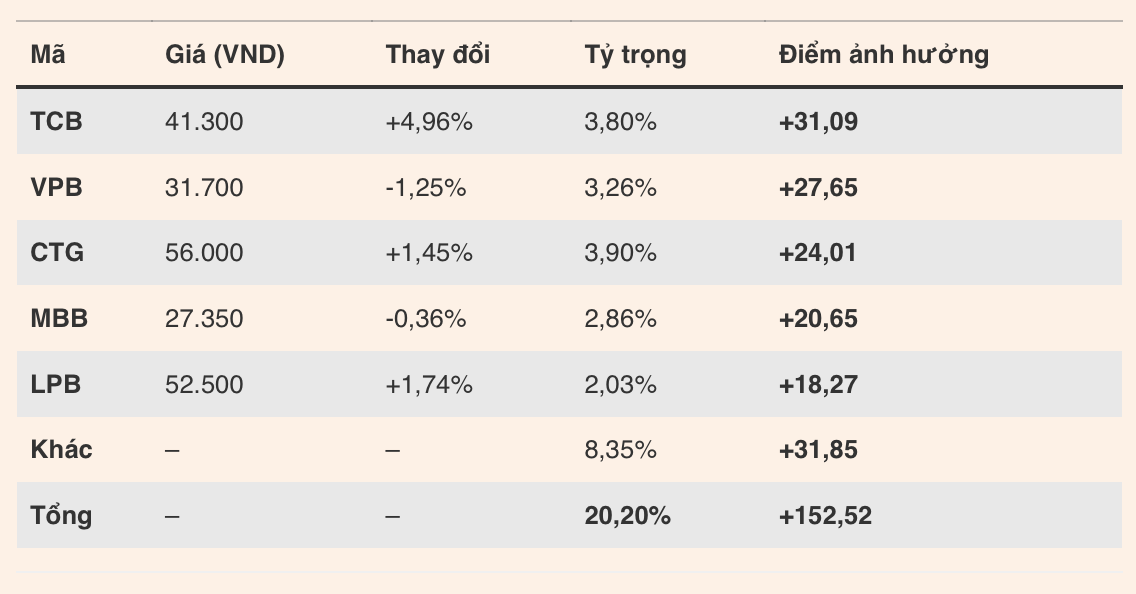Image resolution: width=1136 pixels, height=594 pixels.
Task: Select the CTG ticker cell
Action: pos(57,253)
